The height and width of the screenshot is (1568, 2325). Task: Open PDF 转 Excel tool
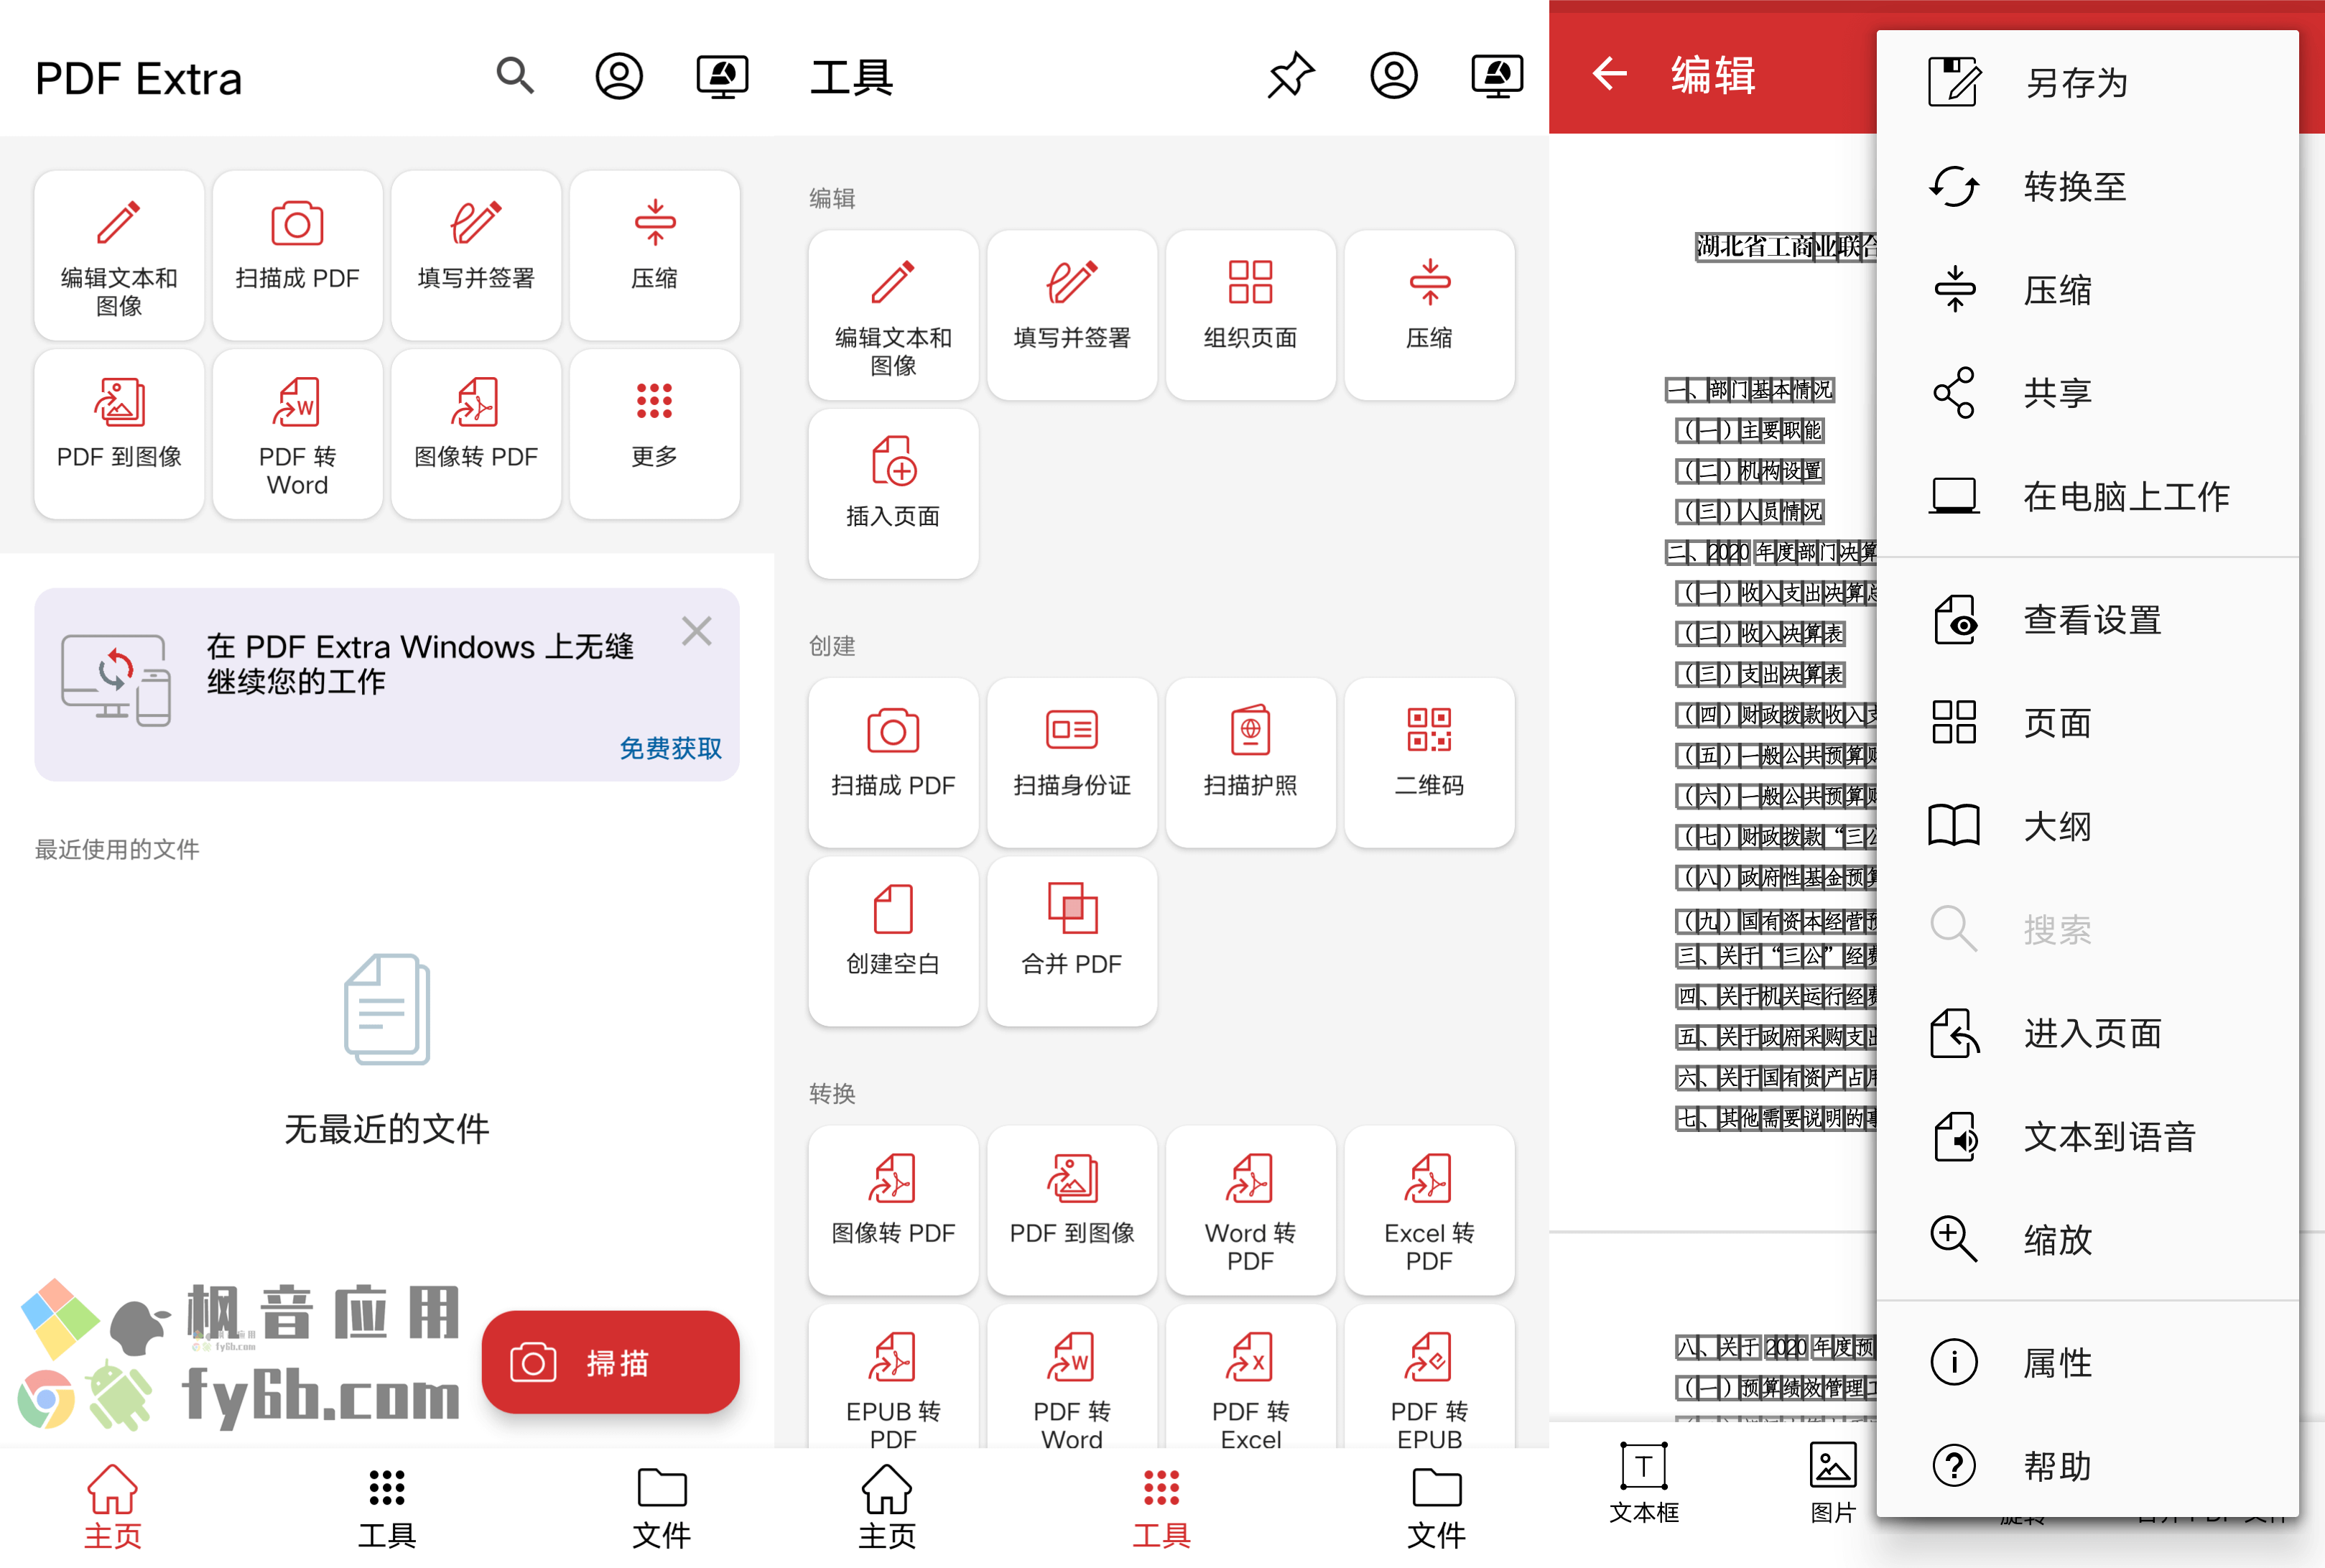tap(1251, 1378)
